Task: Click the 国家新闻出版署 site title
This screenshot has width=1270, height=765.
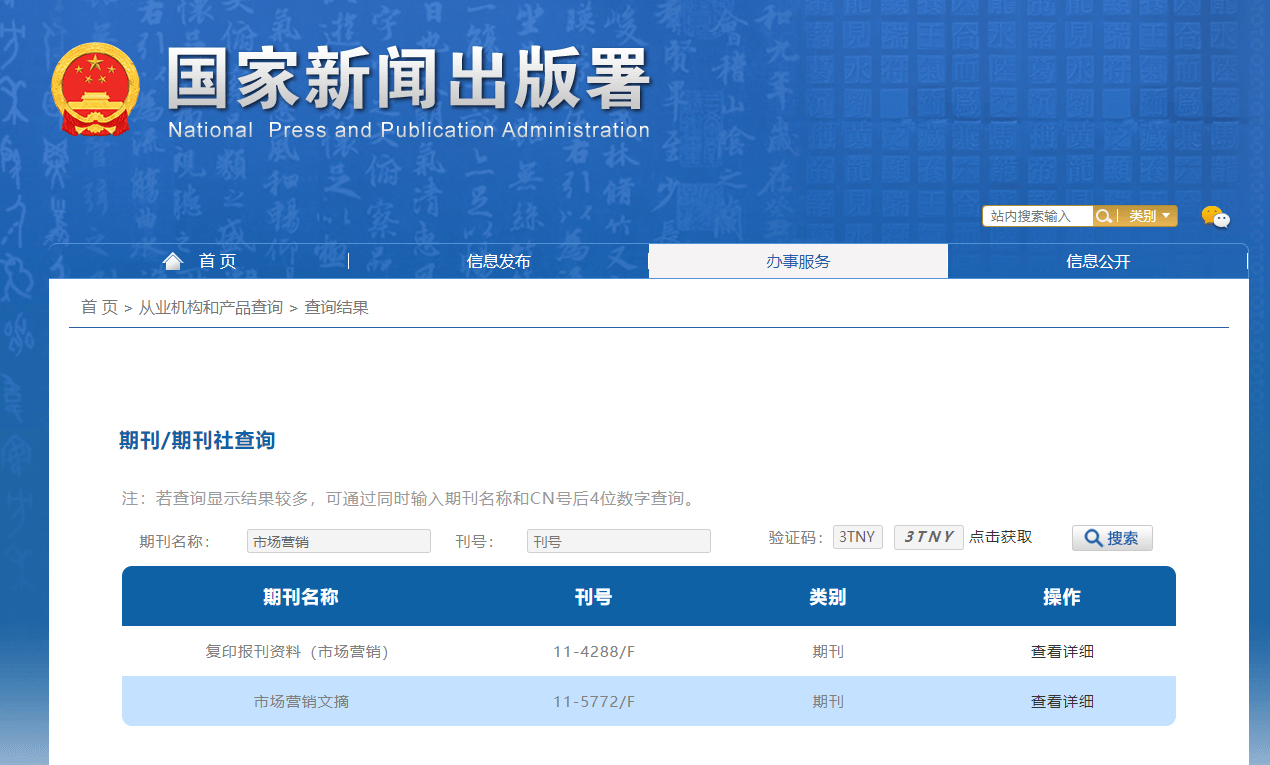Action: click(x=409, y=78)
